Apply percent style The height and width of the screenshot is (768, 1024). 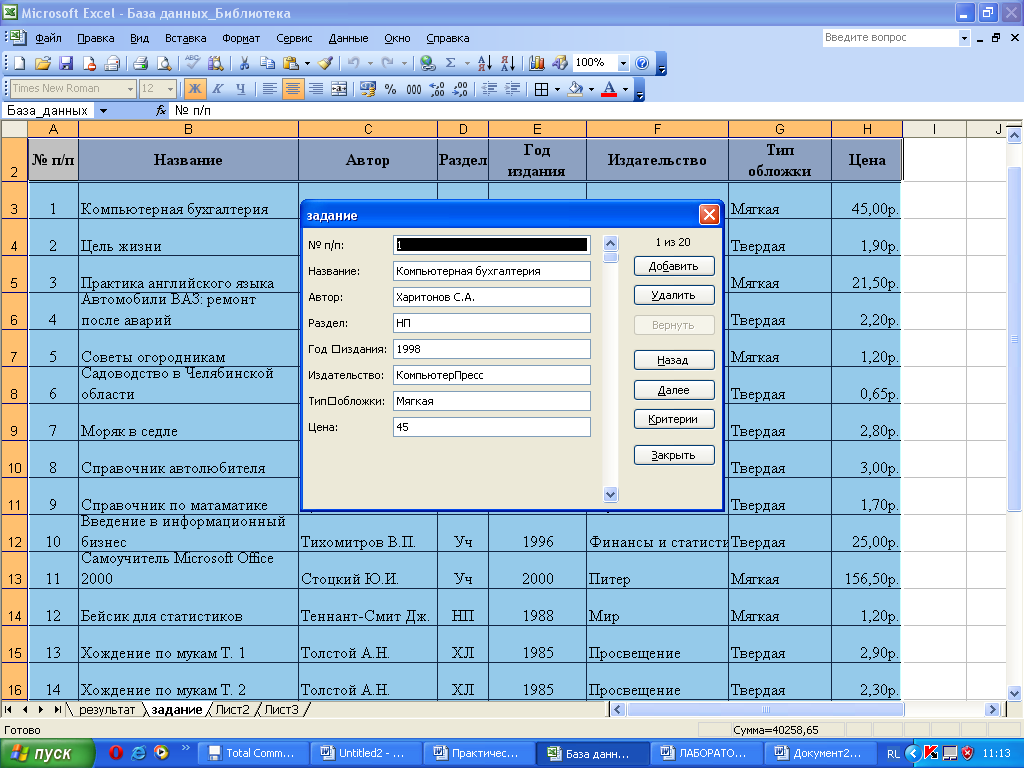tap(391, 89)
